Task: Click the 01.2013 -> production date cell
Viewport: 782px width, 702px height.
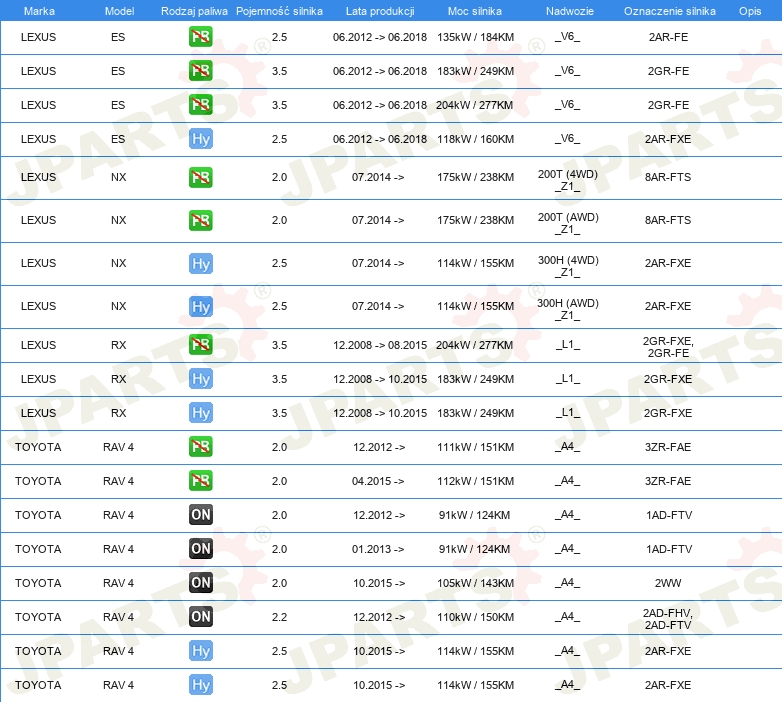Action: (x=378, y=549)
